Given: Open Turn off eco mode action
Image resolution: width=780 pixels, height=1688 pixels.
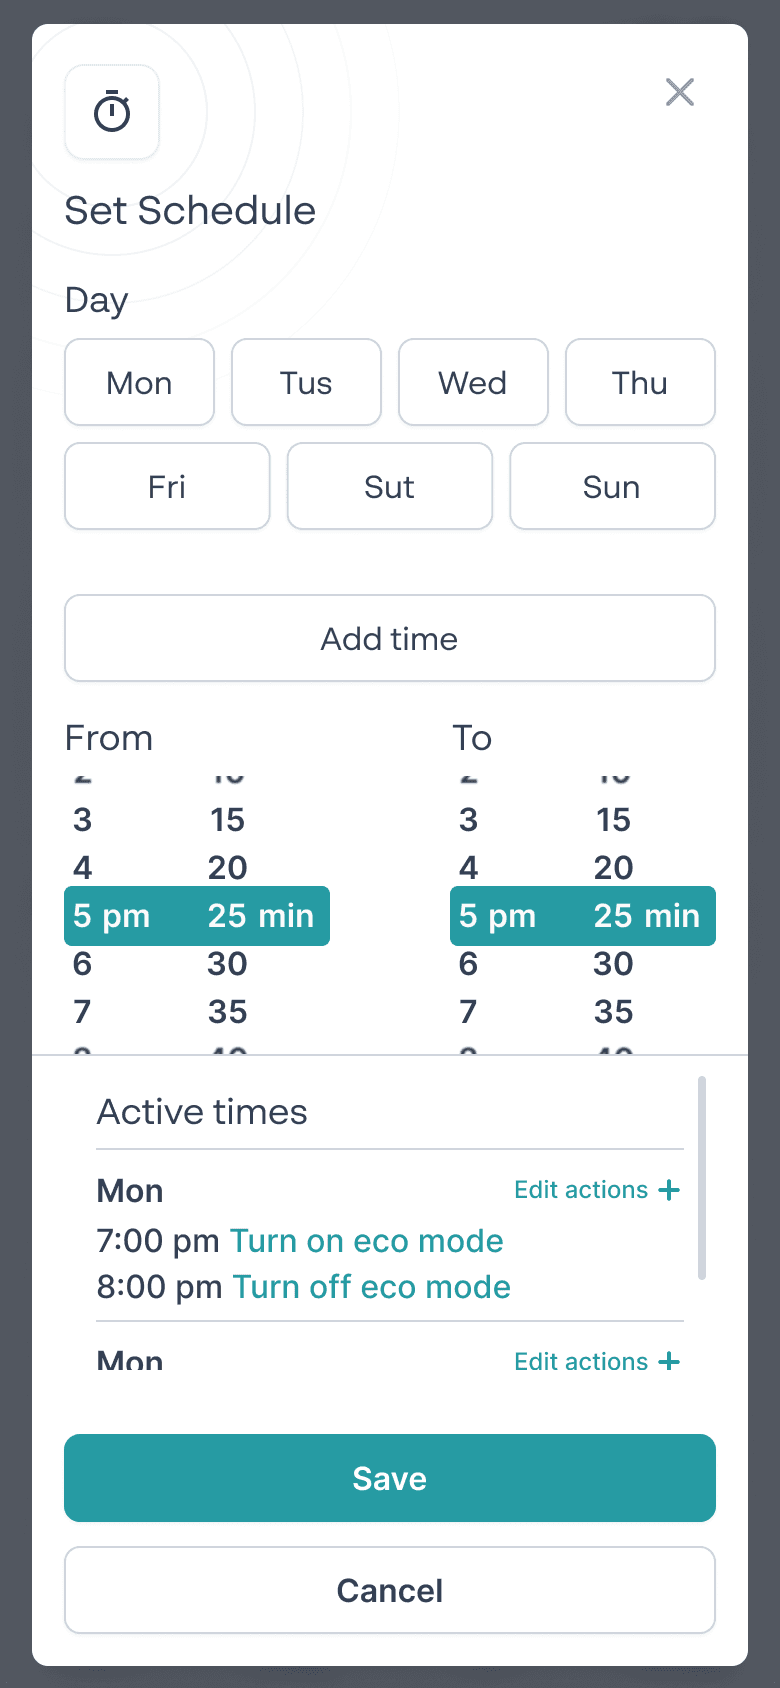Looking at the screenshot, I should (371, 1287).
